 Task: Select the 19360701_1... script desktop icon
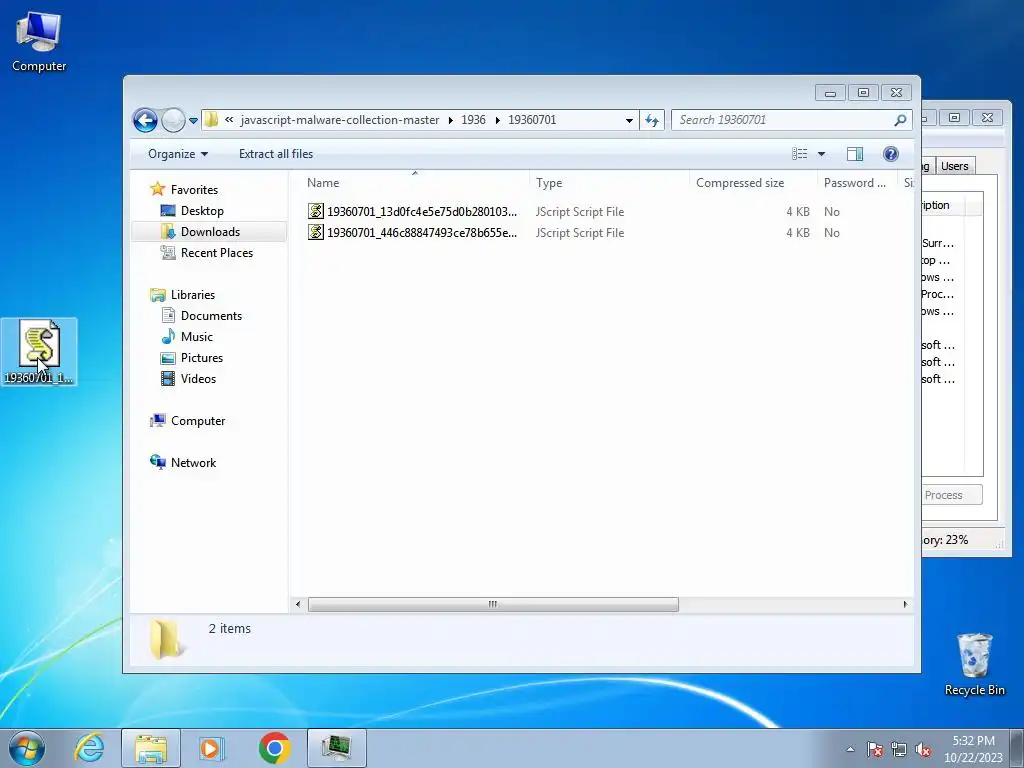click(39, 352)
